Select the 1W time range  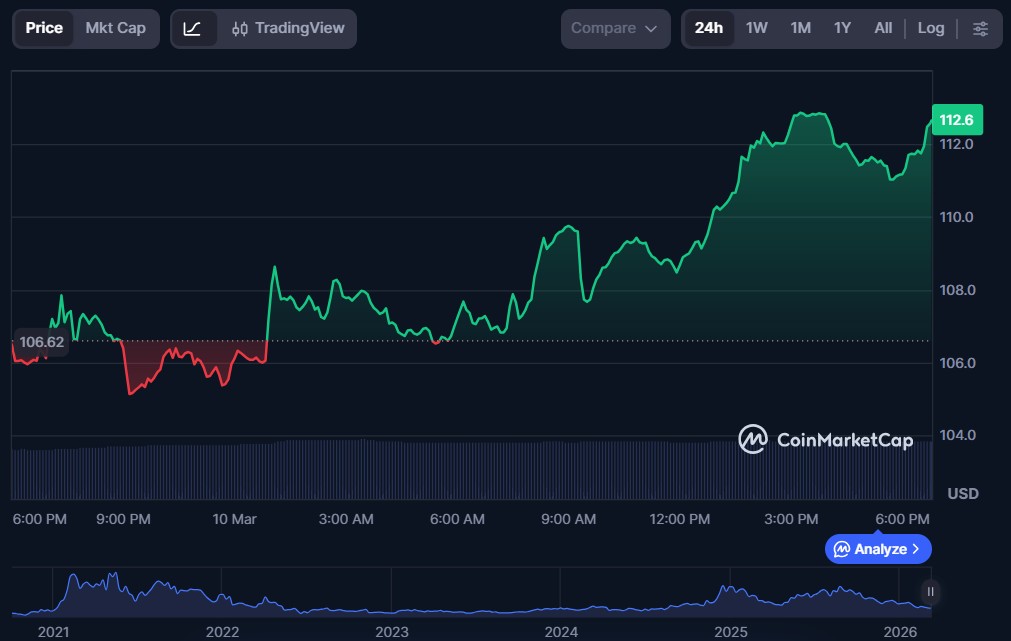point(757,28)
